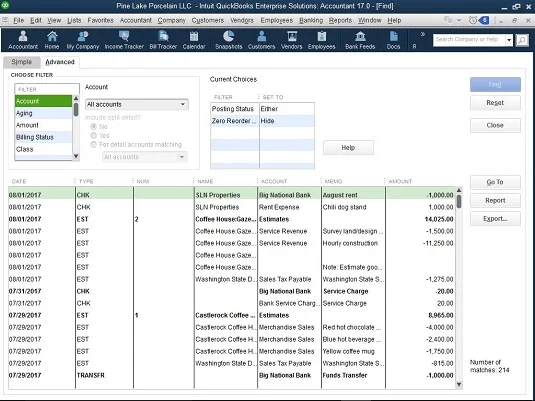The image size is (535, 401).
Task: Select the August rent transaction row
Action: tap(231, 195)
